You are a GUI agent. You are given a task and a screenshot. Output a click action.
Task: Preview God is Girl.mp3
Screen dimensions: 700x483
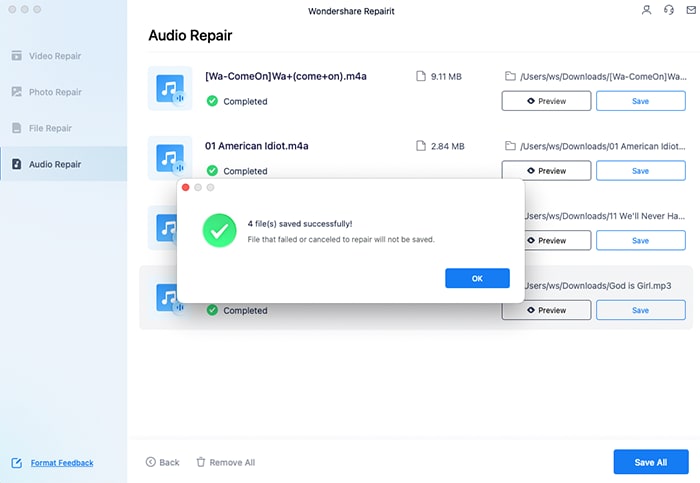point(546,310)
